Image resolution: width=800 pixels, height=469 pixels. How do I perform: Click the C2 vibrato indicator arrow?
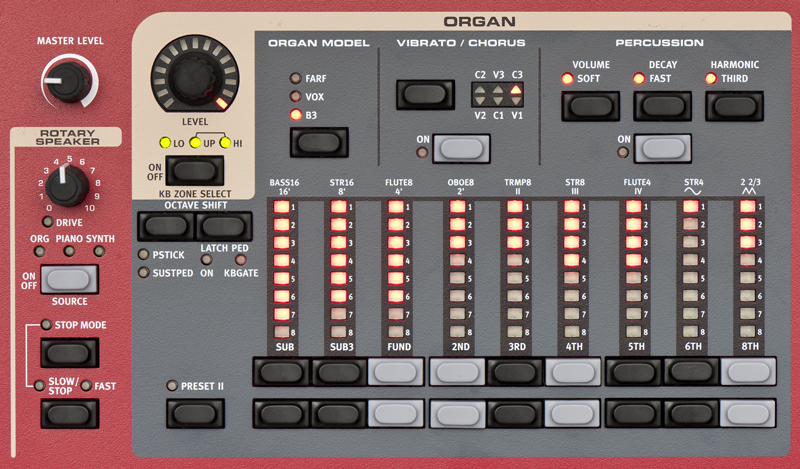pos(480,90)
